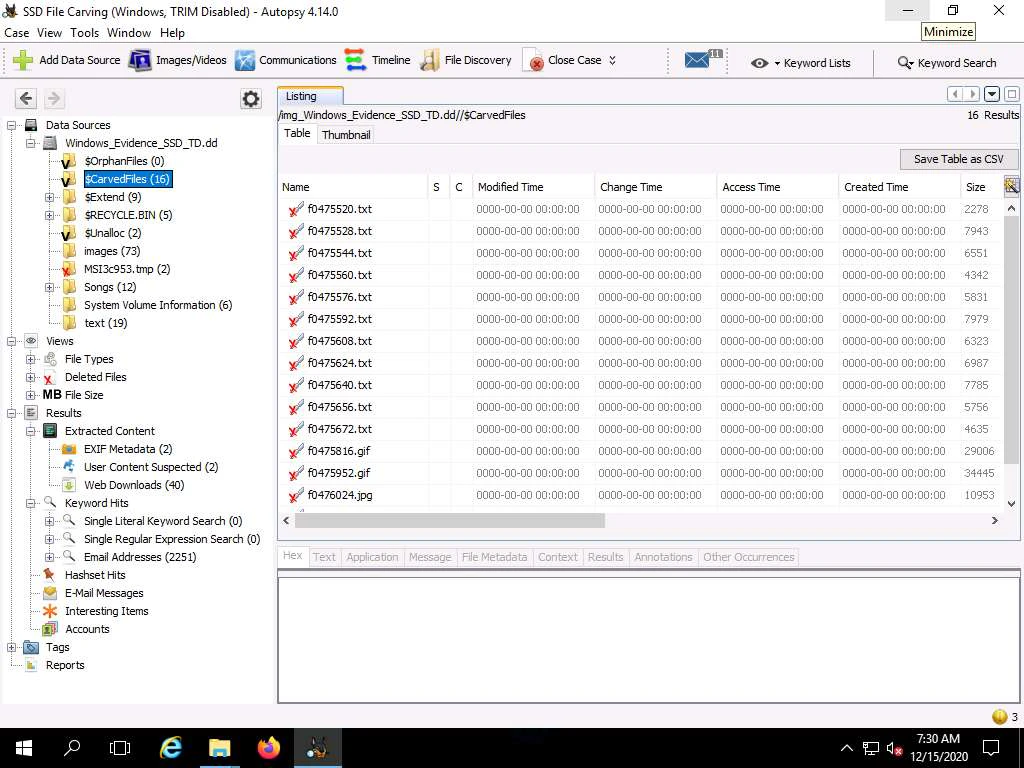Image resolution: width=1024 pixels, height=768 pixels.
Task: Expand the $RECYCLE.BIN (5) folder
Action: pyautogui.click(x=49, y=215)
